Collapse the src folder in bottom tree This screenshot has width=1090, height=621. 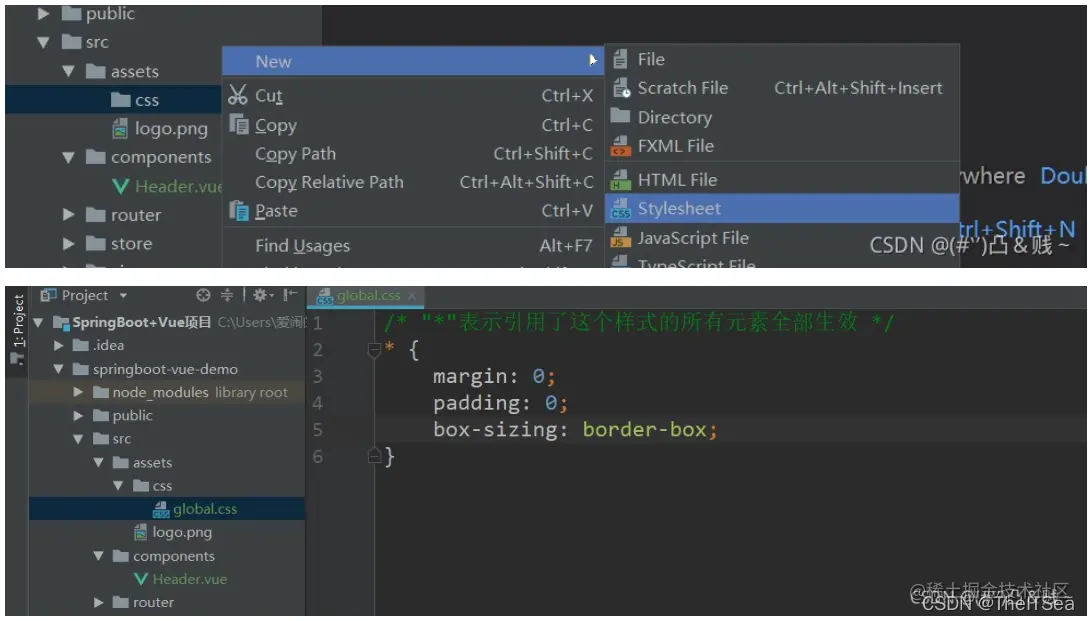[79, 439]
